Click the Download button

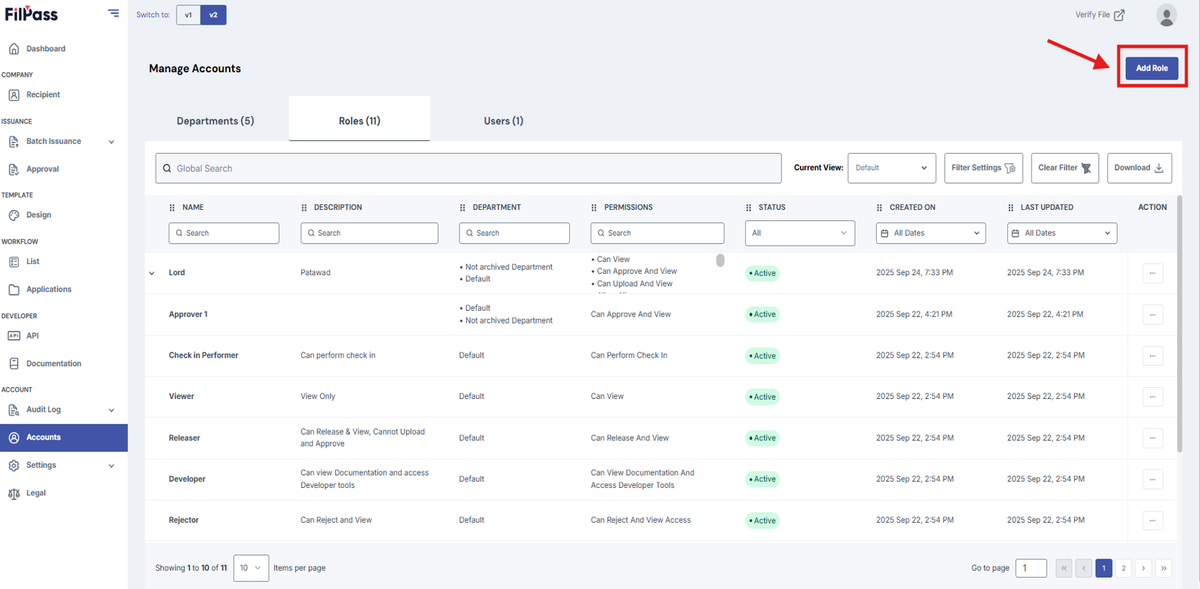pos(1139,168)
